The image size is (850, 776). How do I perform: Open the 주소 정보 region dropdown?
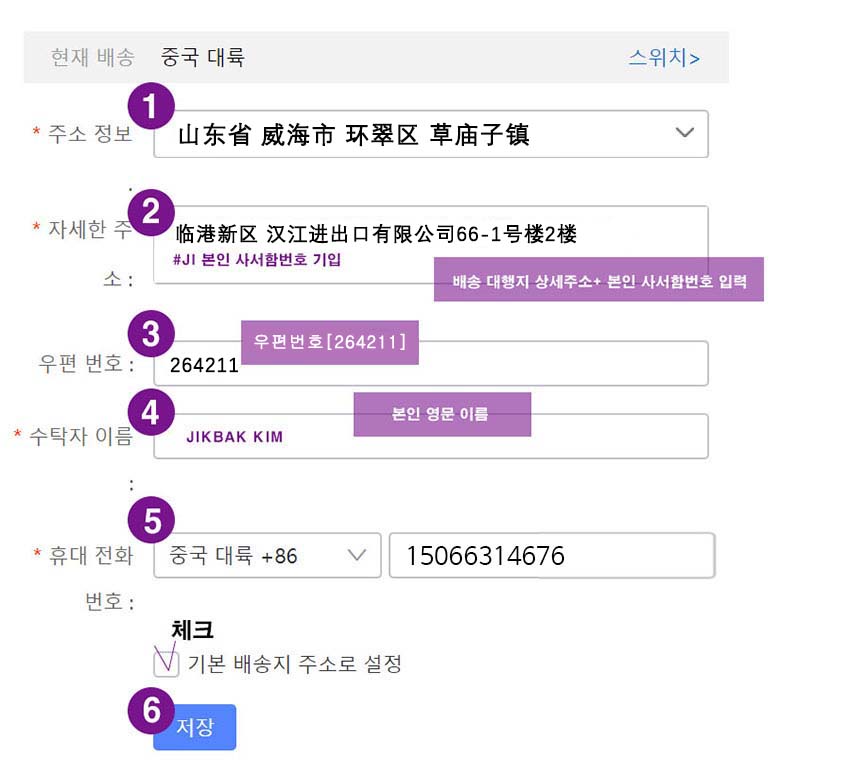pyautogui.click(x=431, y=134)
